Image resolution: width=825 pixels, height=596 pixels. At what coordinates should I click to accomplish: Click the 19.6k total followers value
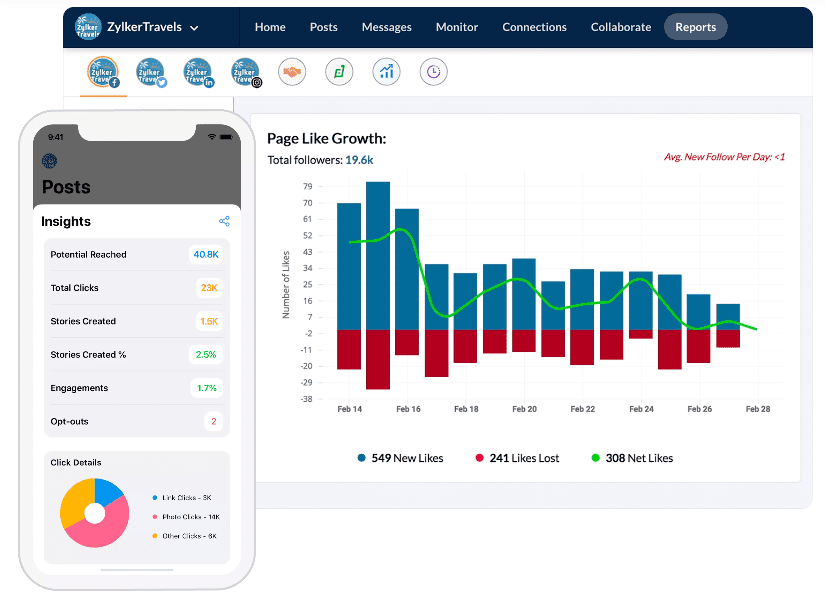[359, 160]
